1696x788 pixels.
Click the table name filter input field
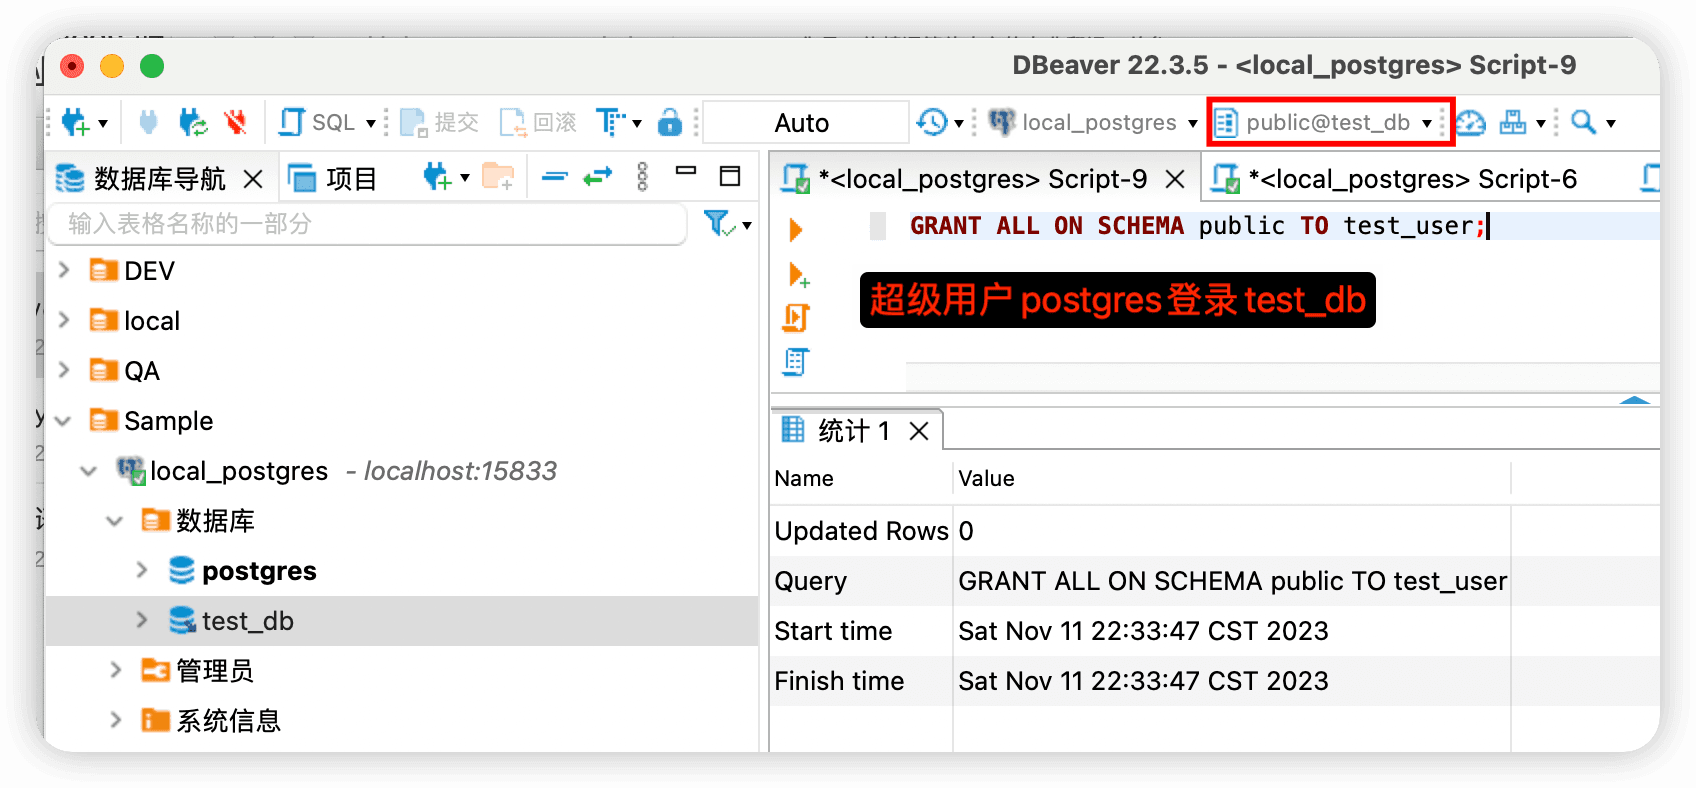(369, 224)
